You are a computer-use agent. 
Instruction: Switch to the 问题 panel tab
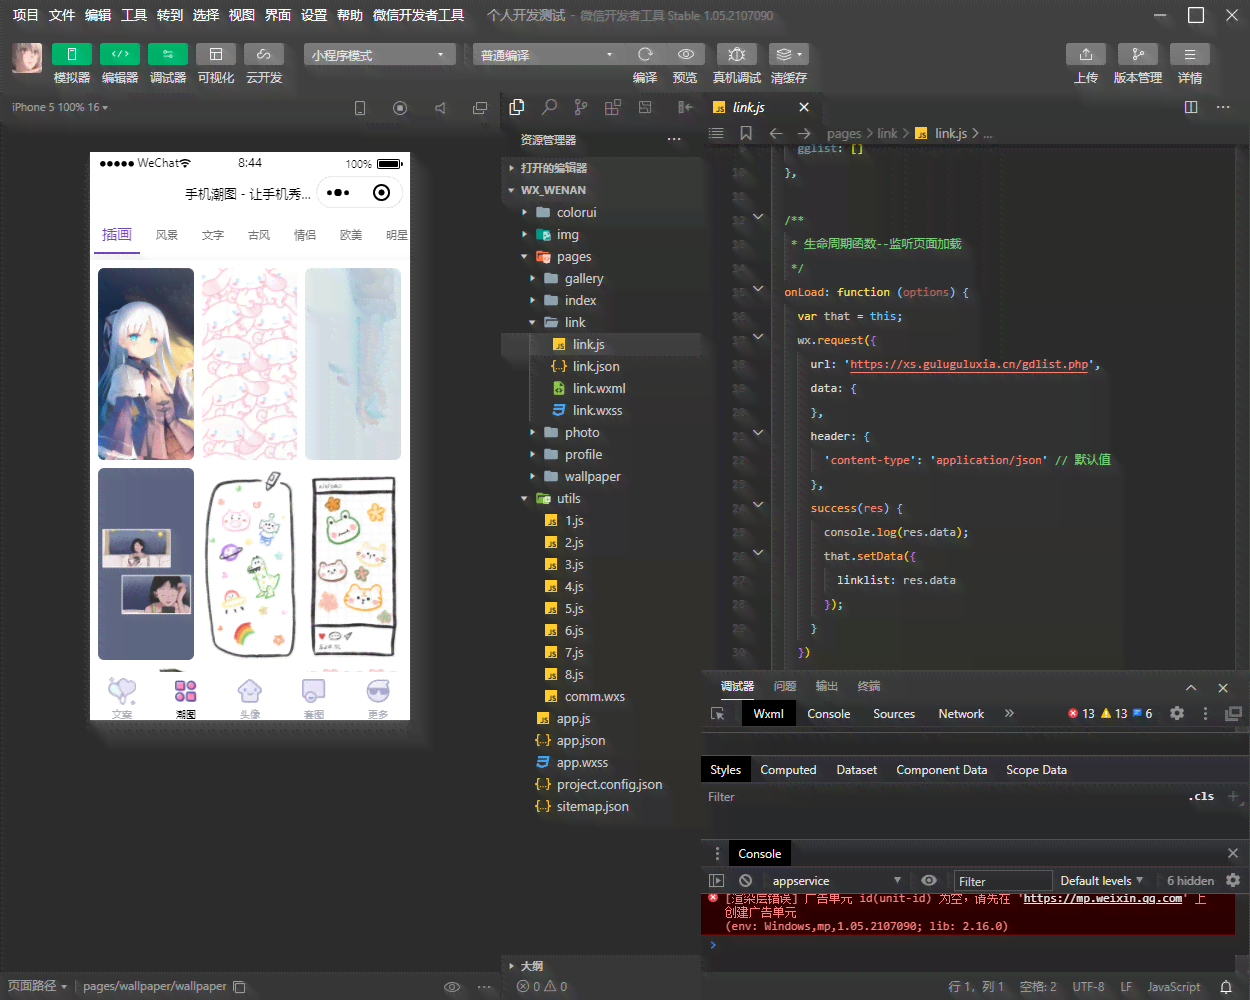pos(785,686)
